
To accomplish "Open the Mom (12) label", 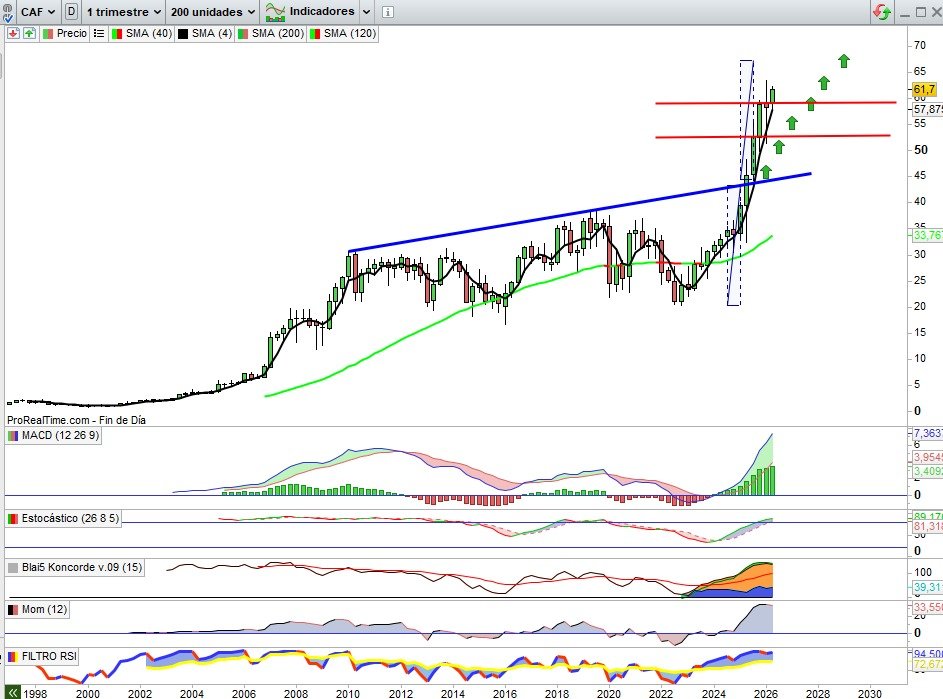I will click(45, 609).
